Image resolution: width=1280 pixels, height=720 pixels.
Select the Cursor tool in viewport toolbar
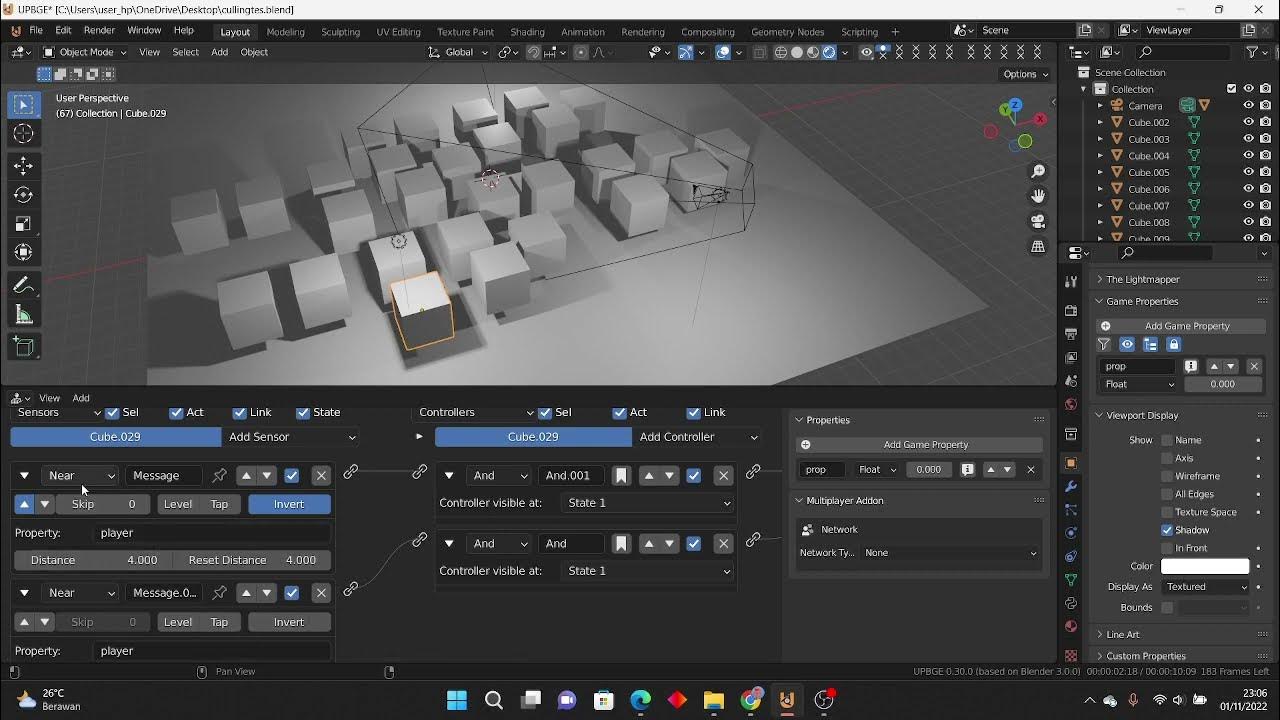24,134
